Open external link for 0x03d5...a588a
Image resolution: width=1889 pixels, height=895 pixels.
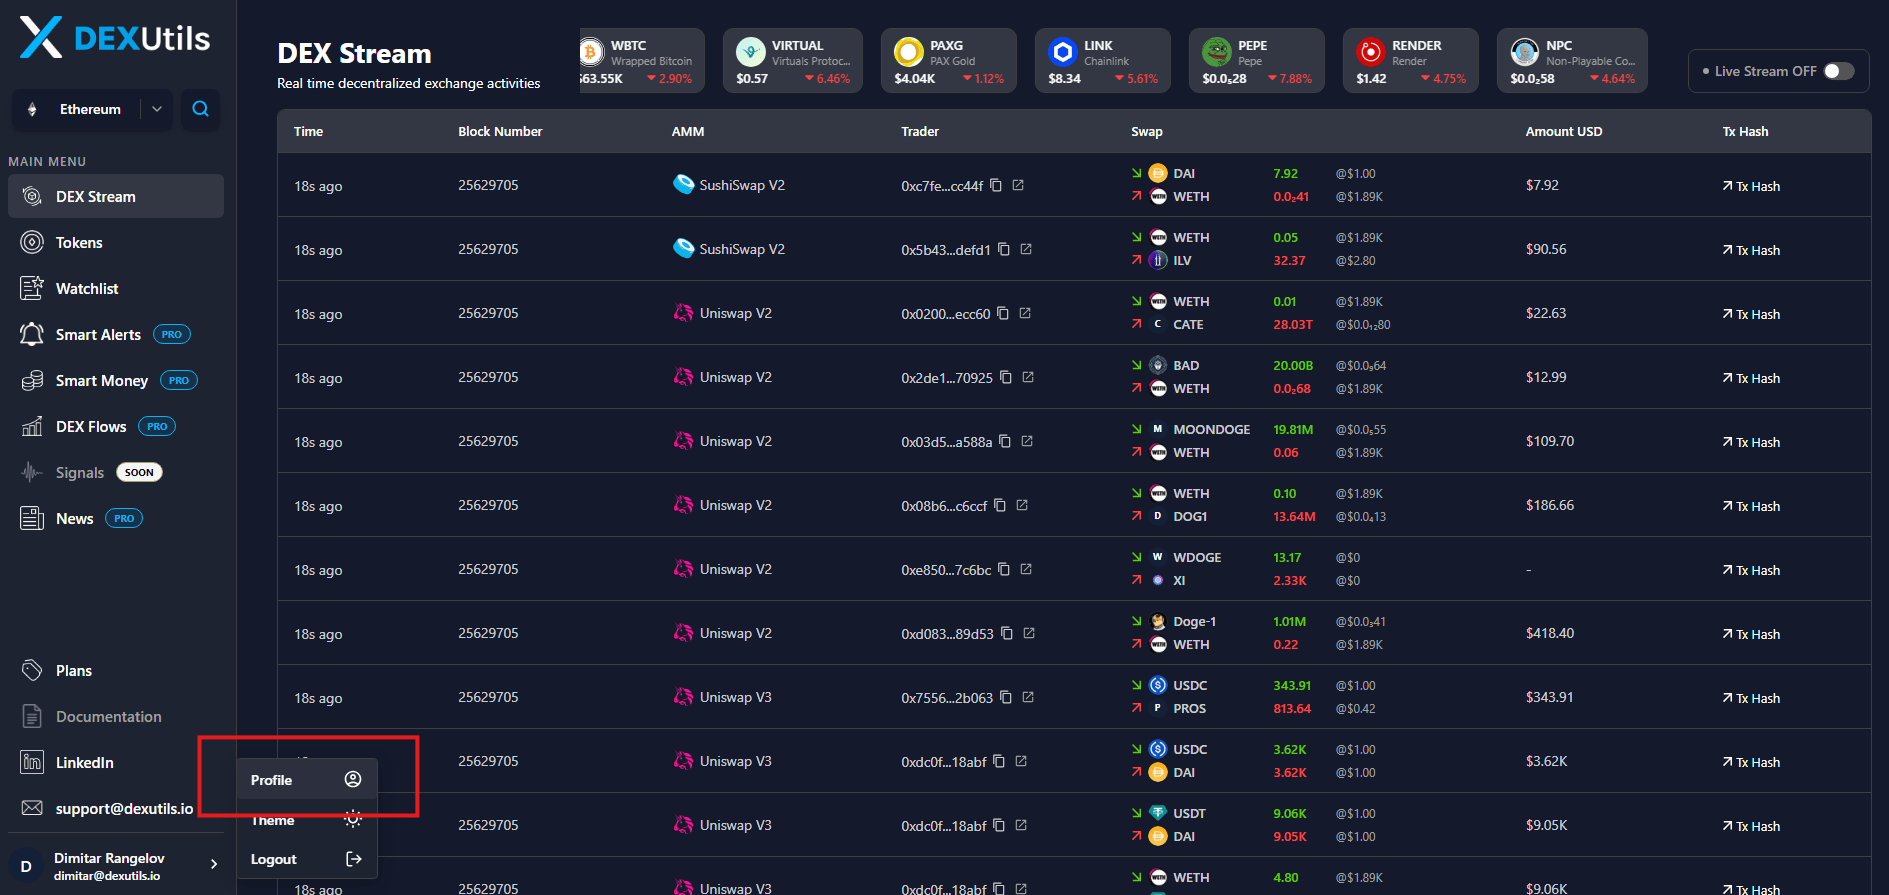(1027, 441)
